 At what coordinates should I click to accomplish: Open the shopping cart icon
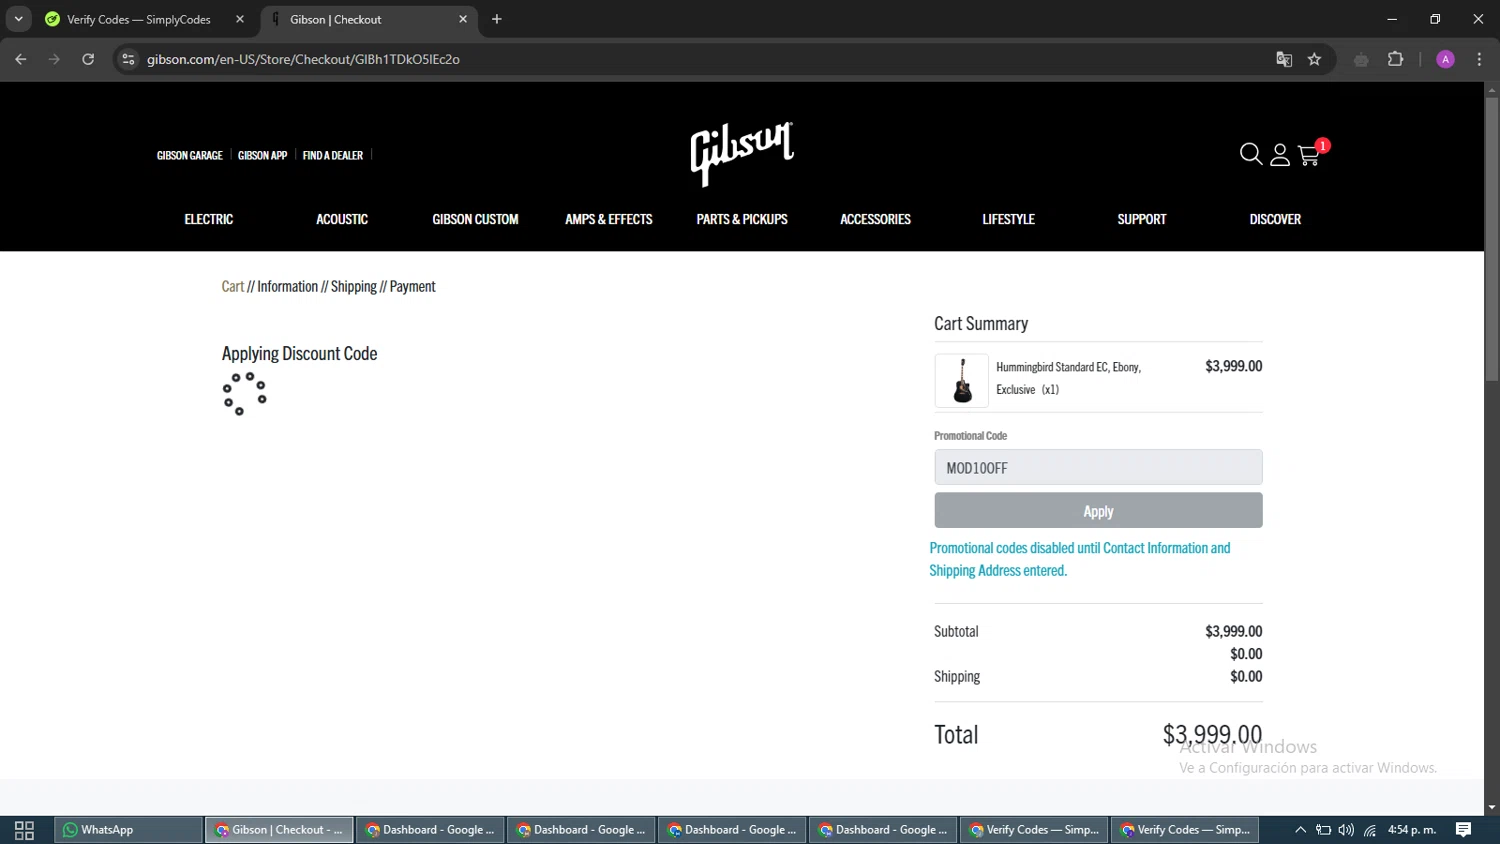(1309, 155)
